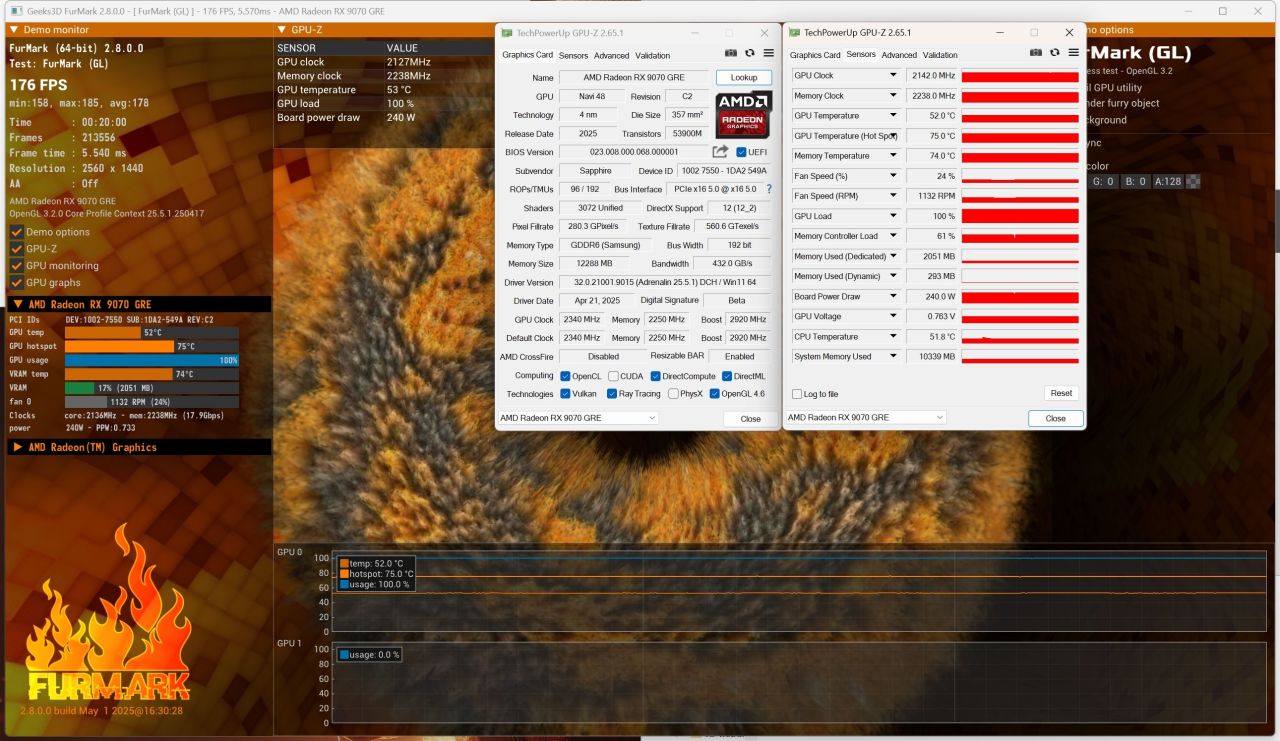The image size is (1280, 741).
Task: Open the GPU Clock sensor dropdown arrow
Action: pos(893,76)
